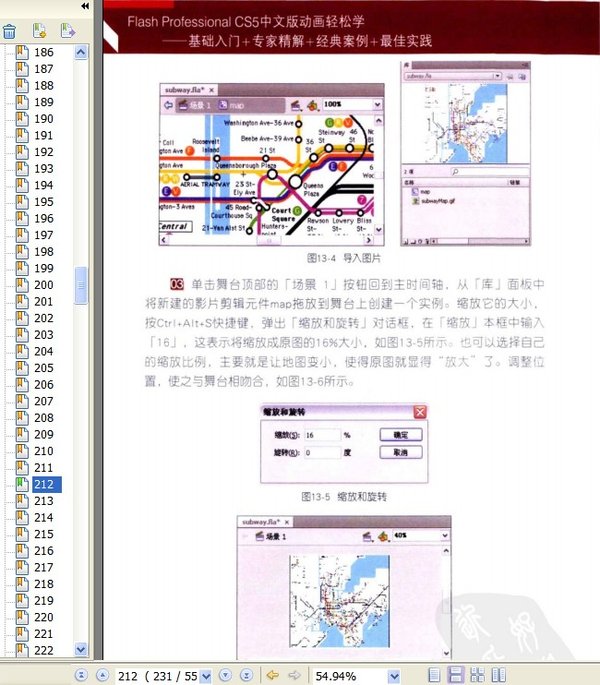Click the bookmark list scroll-up arrow
This screenshot has width=600, height=685.
point(81,52)
